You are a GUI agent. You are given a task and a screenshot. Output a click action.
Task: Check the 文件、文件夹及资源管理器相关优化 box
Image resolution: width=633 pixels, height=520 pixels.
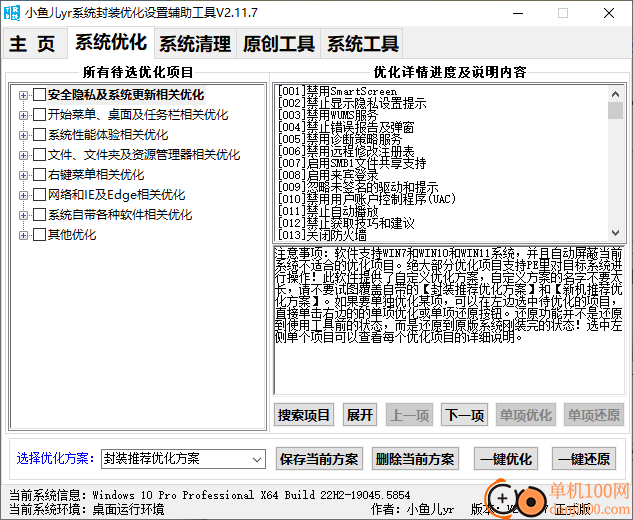(39, 155)
